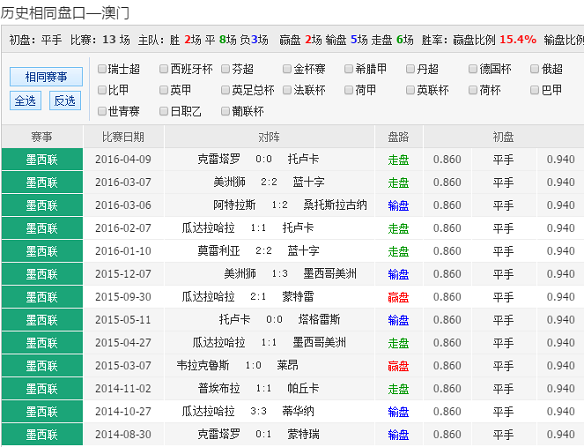
Task: Check the 西班牙杯 checkbox
Action: pyautogui.click(x=164, y=69)
